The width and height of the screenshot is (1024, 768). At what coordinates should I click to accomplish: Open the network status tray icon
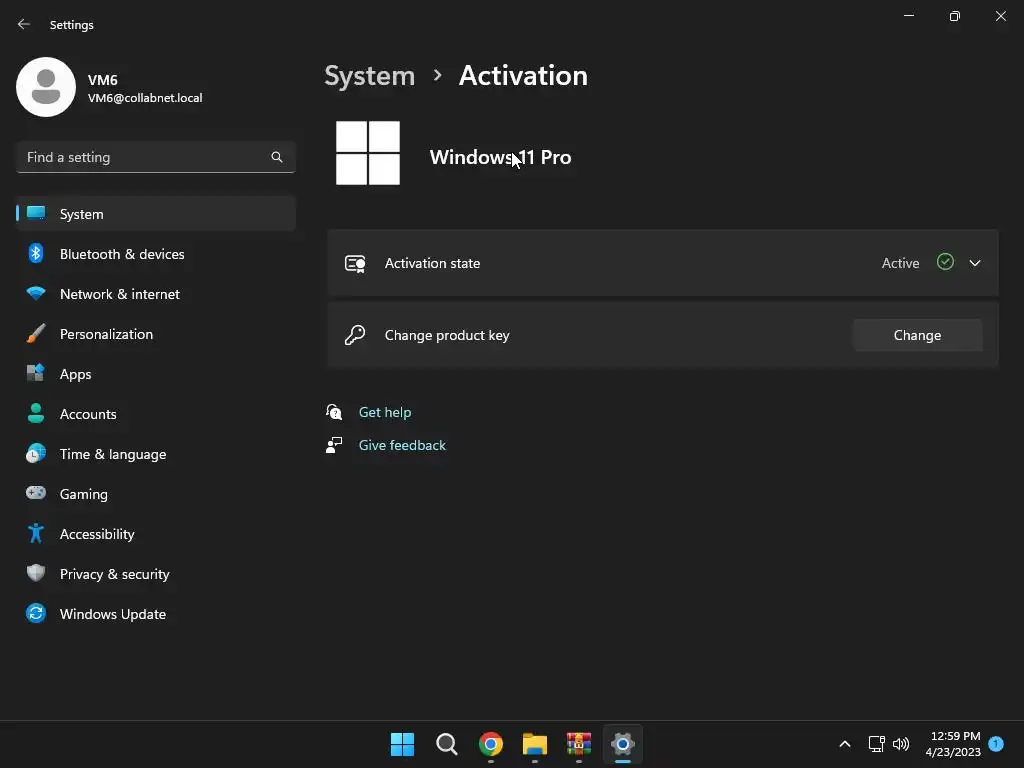[x=876, y=744]
